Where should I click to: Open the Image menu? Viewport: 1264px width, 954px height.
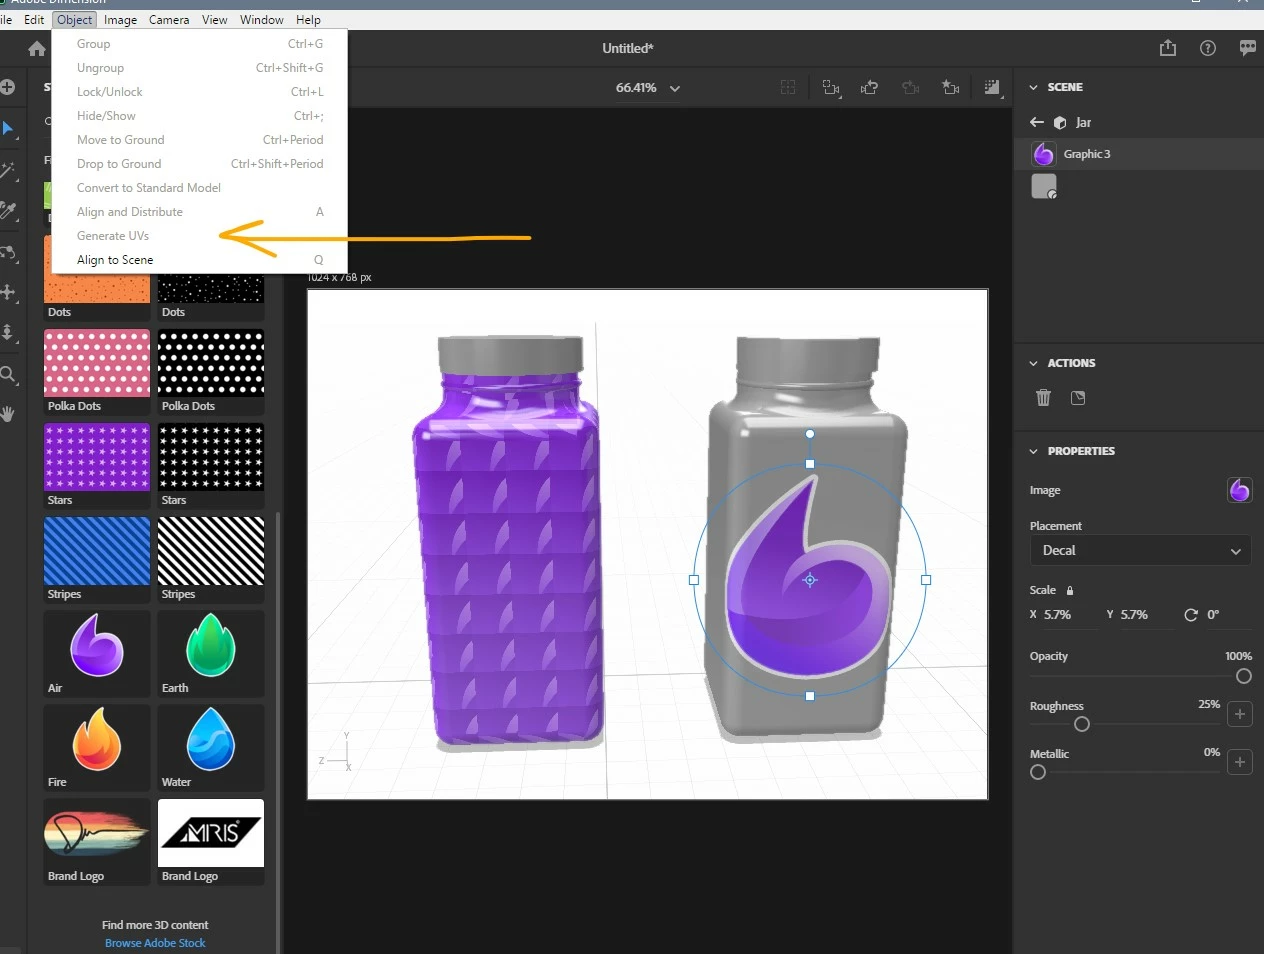click(120, 19)
